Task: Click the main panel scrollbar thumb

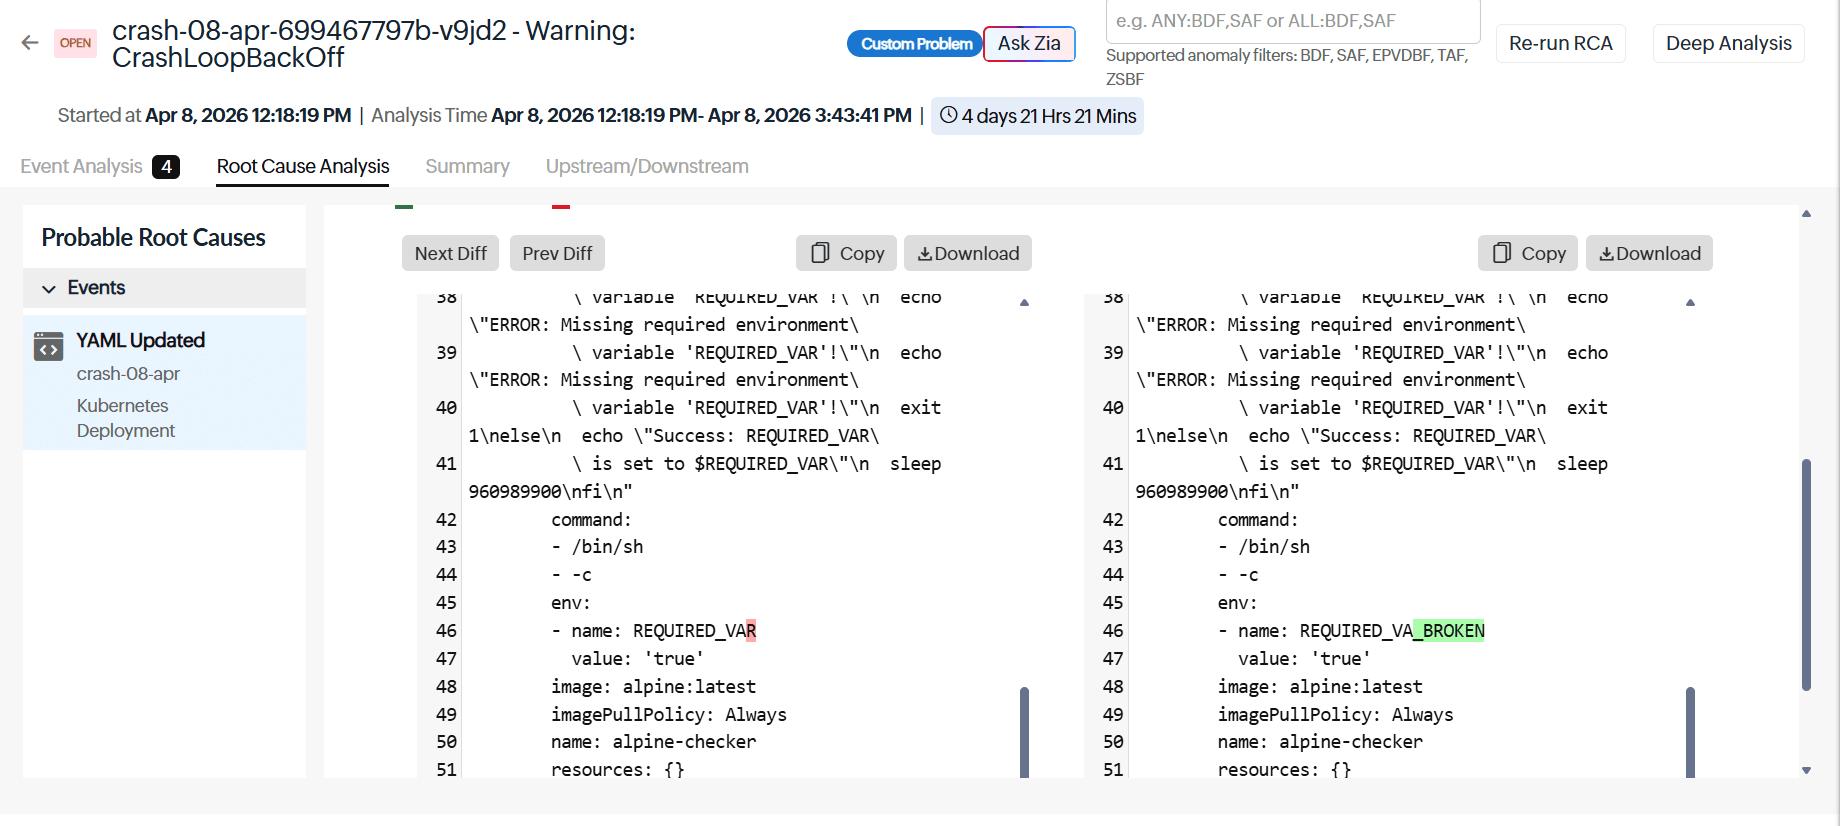Action: (1806, 575)
